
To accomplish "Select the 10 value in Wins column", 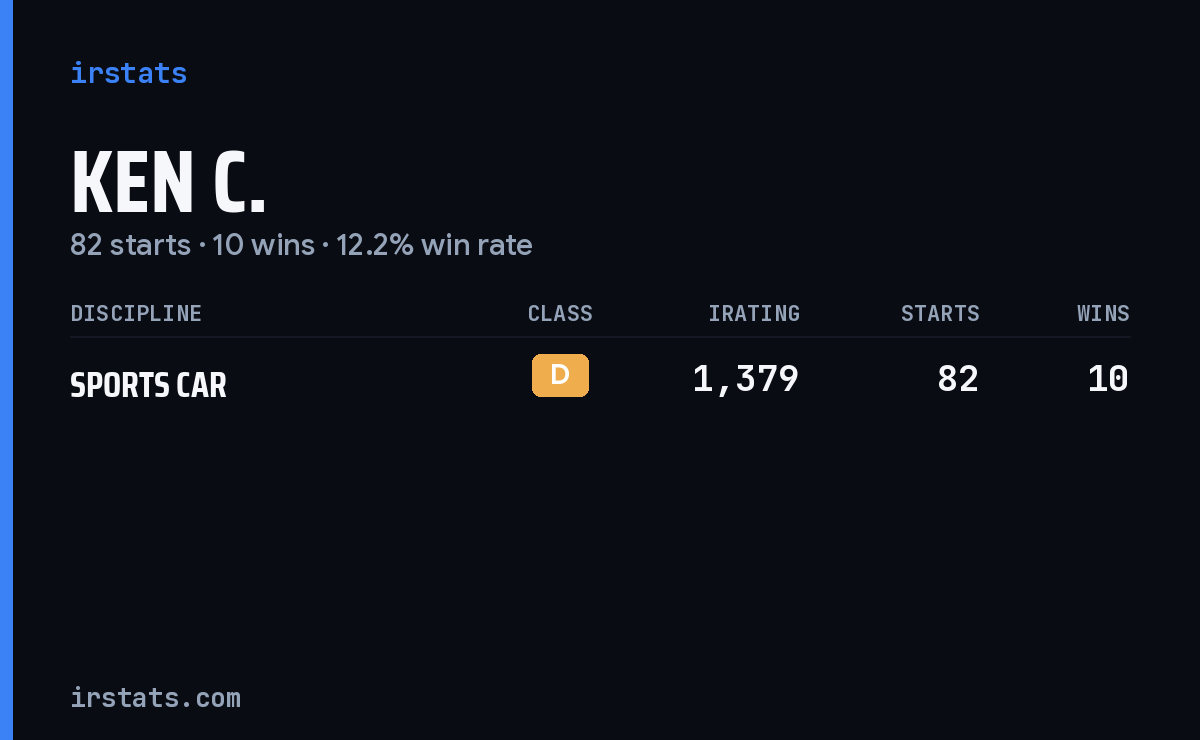I will 1108,379.
